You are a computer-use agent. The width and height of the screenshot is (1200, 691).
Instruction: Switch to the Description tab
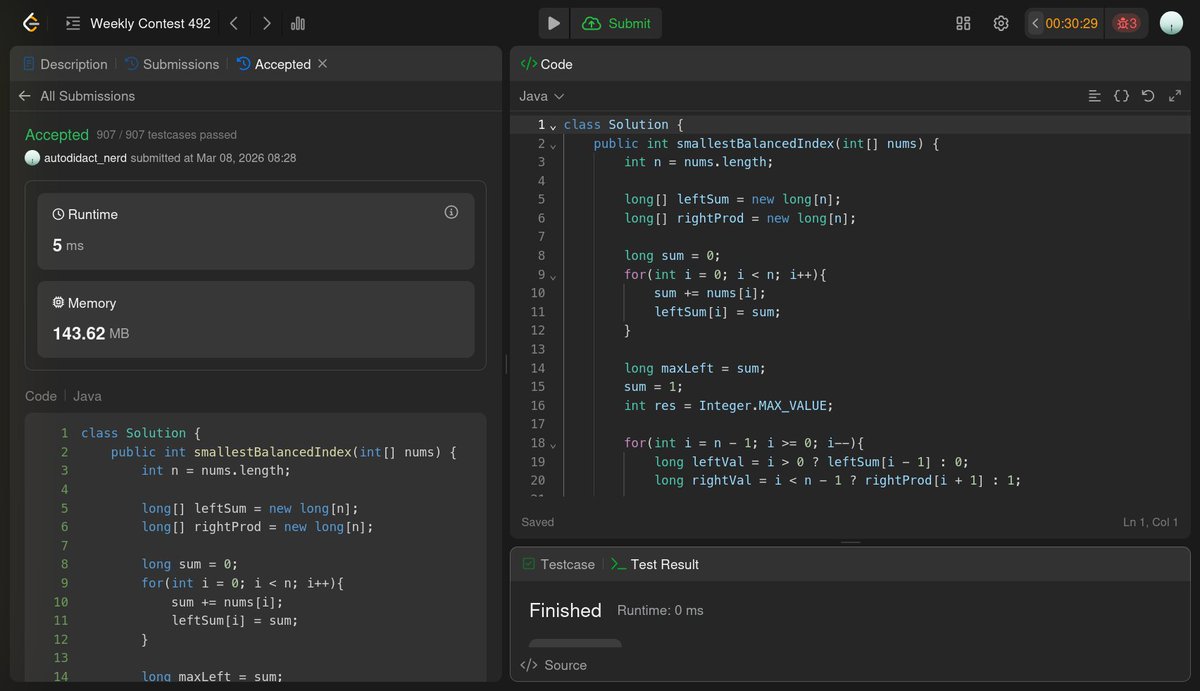click(x=65, y=64)
